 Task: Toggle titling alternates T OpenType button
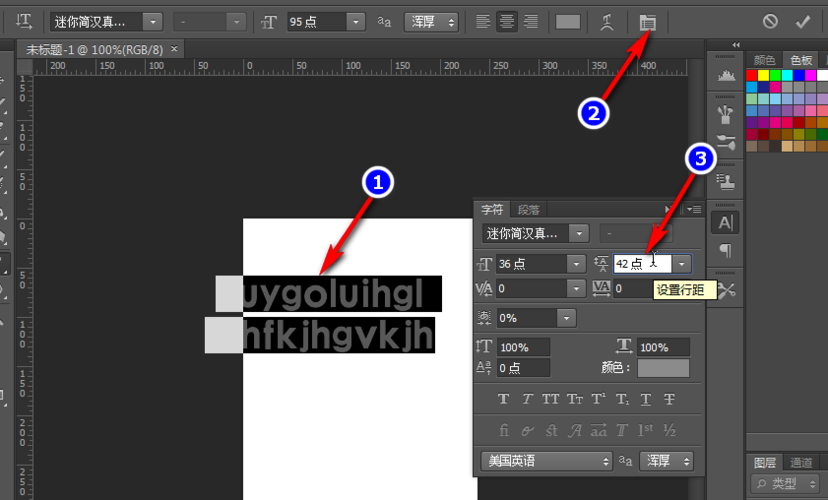tap(622, 430)
